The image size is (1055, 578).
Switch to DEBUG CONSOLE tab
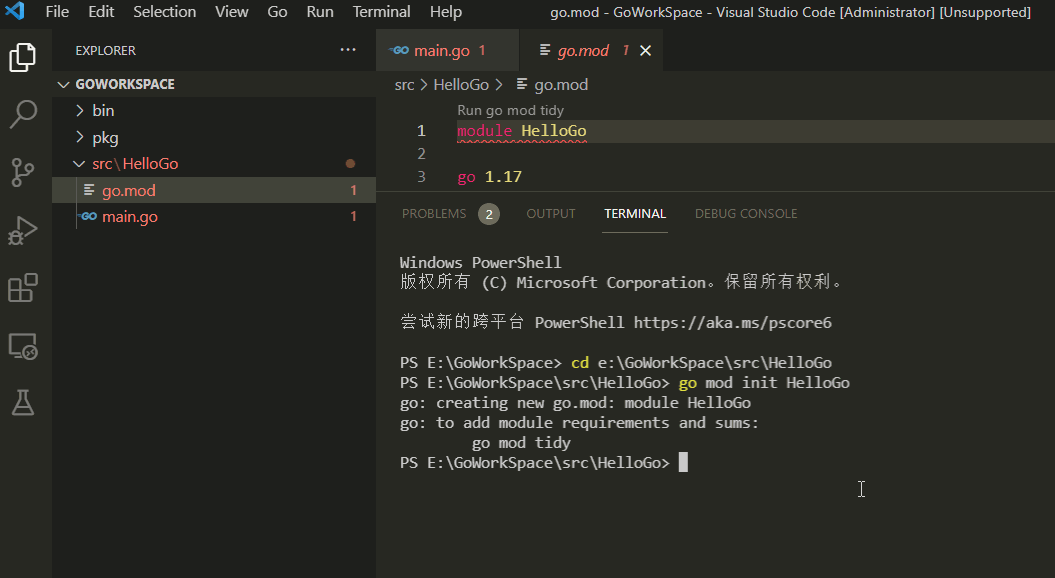click(746, 214)
